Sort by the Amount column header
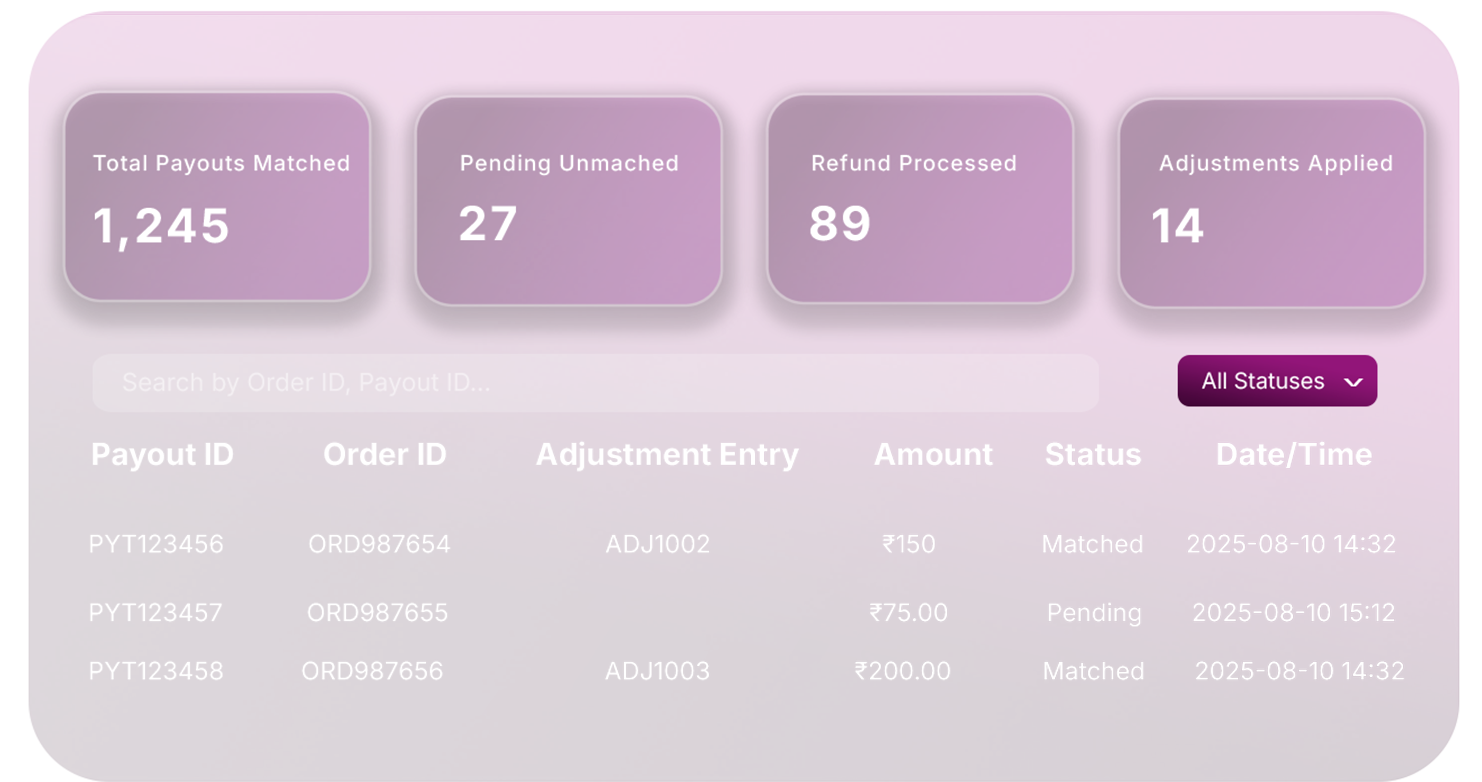Image resolution: width=1482 pixels, height=782 pixels. click(x=933, y=455)
